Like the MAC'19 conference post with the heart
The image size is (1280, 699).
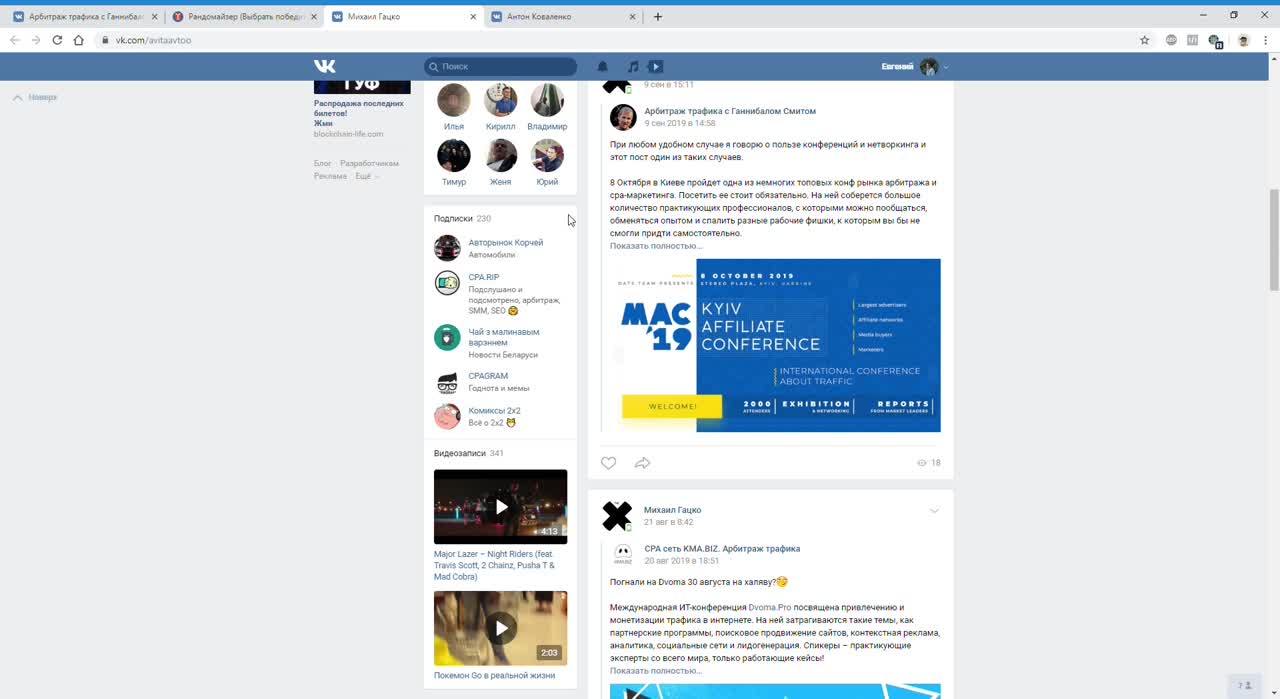(x=608, y=463)
